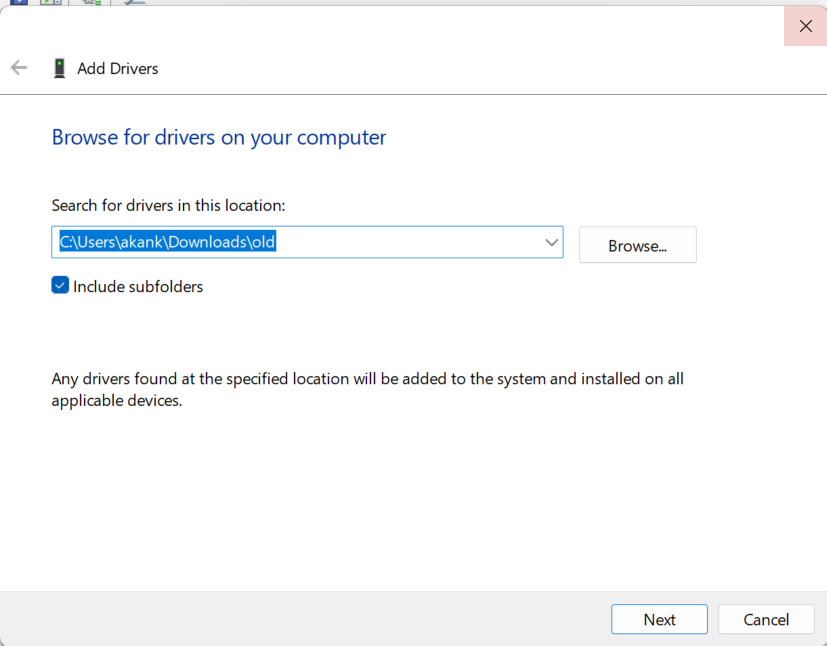Close the Add Drivers dialog

point(805,26)
